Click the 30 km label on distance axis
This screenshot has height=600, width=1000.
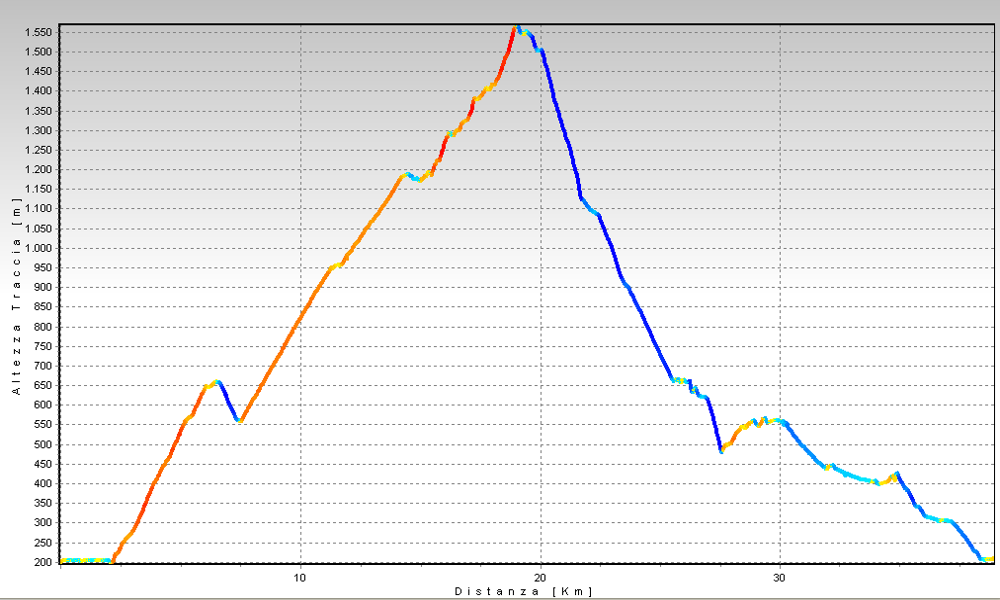tap(779, 578)
